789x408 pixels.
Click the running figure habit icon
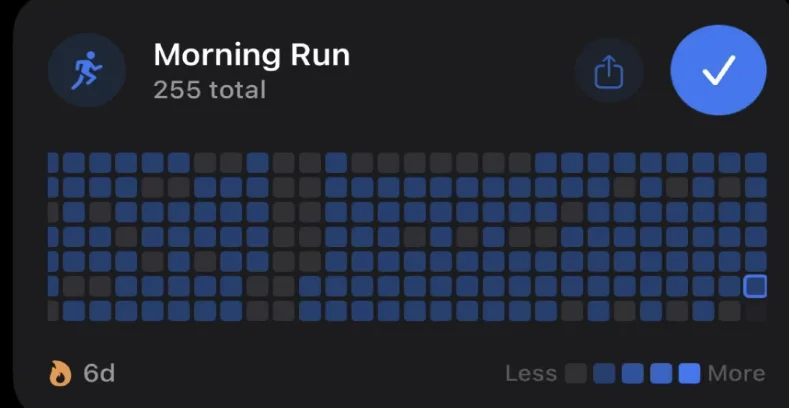point(87,70)
